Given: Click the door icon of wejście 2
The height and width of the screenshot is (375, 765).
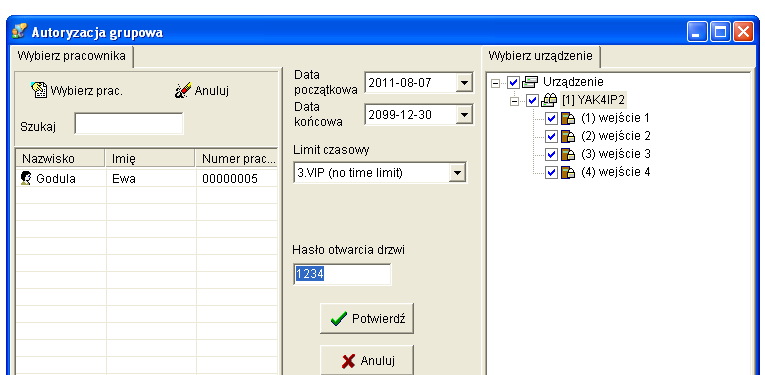Looking at the screenshot, I should coord(568,136).
